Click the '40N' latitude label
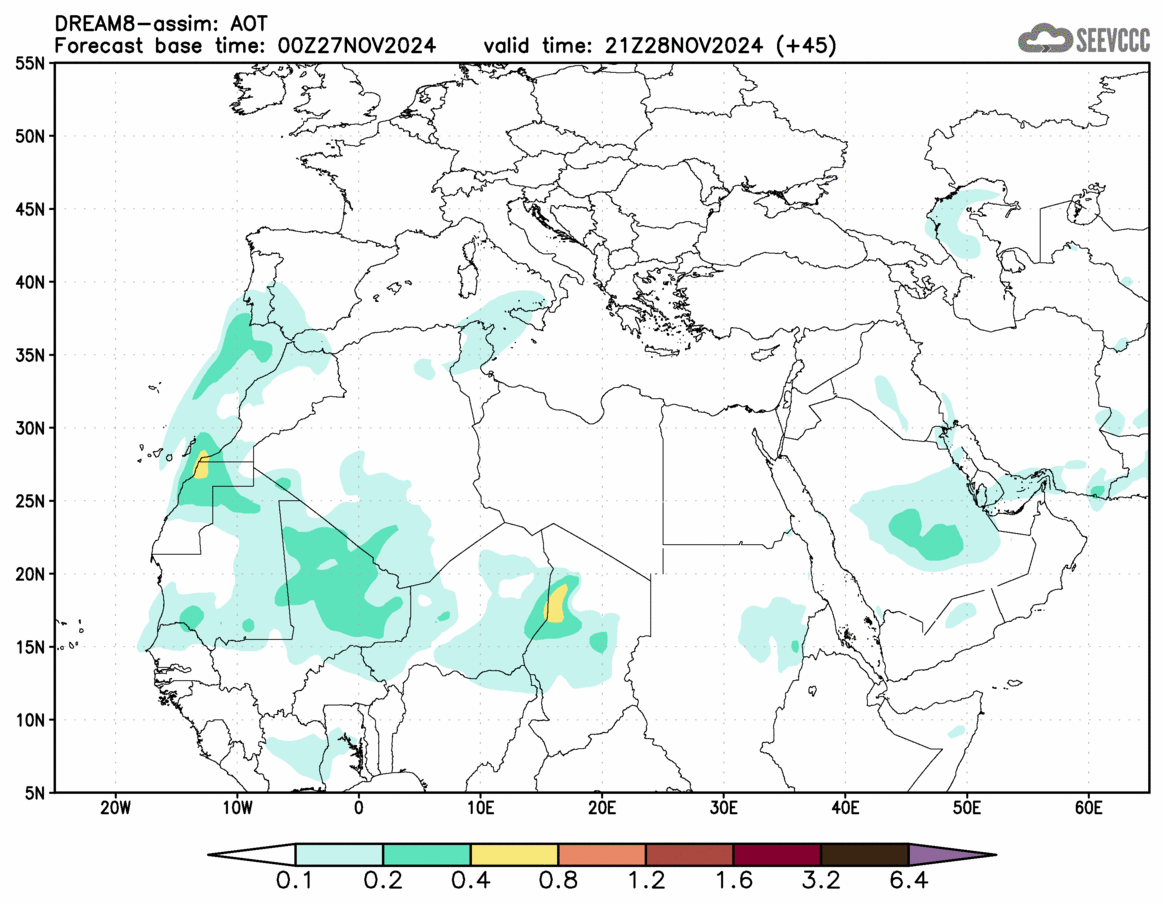 (x=30, y=282)
